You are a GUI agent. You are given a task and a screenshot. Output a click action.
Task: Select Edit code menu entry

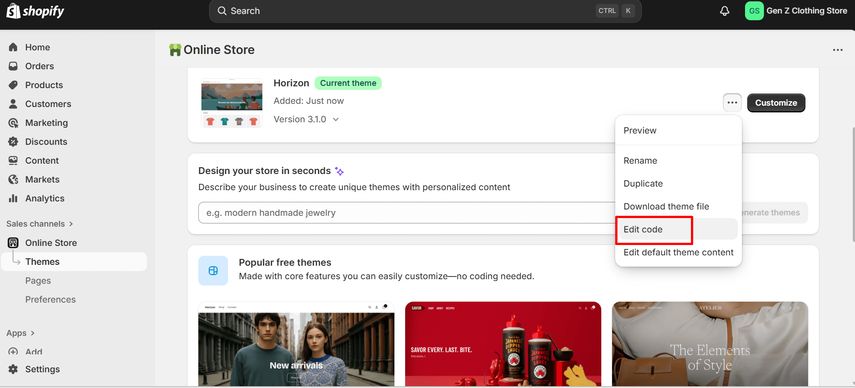coord(678,229)
